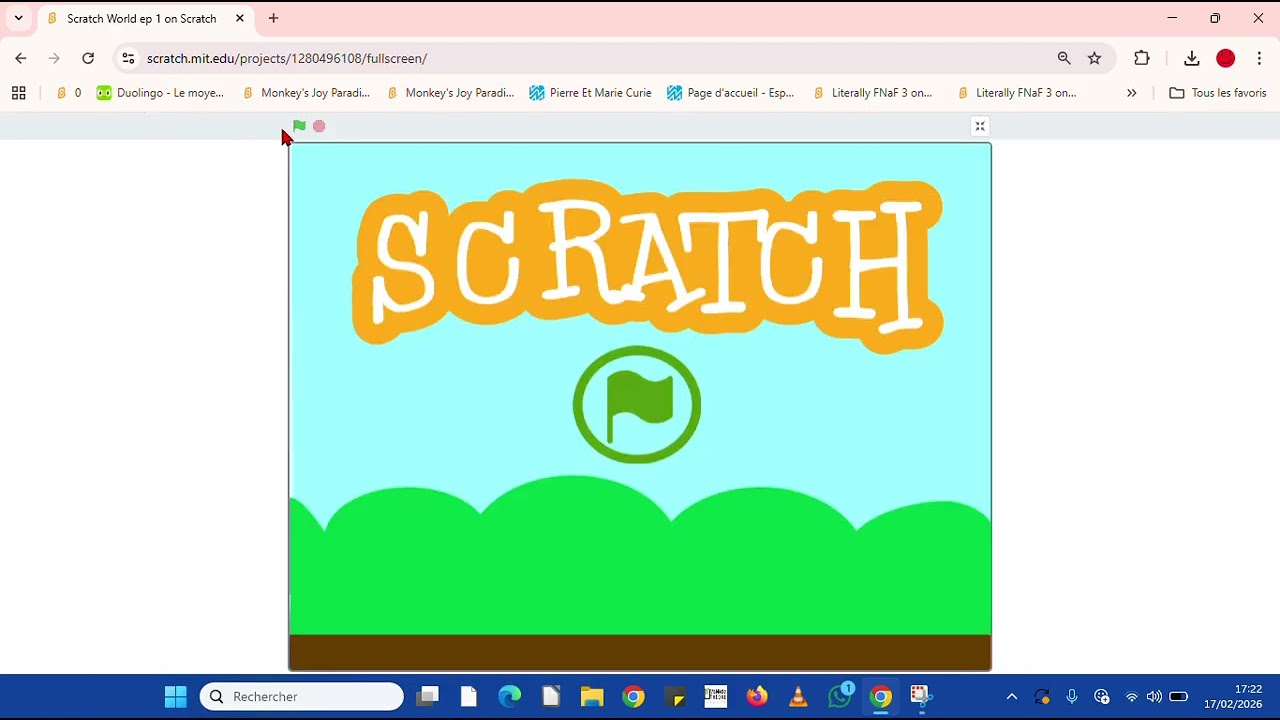
Task: Close the Scratch World ep 1 tab
Action: pyautogui.click(x=240, y=18)
